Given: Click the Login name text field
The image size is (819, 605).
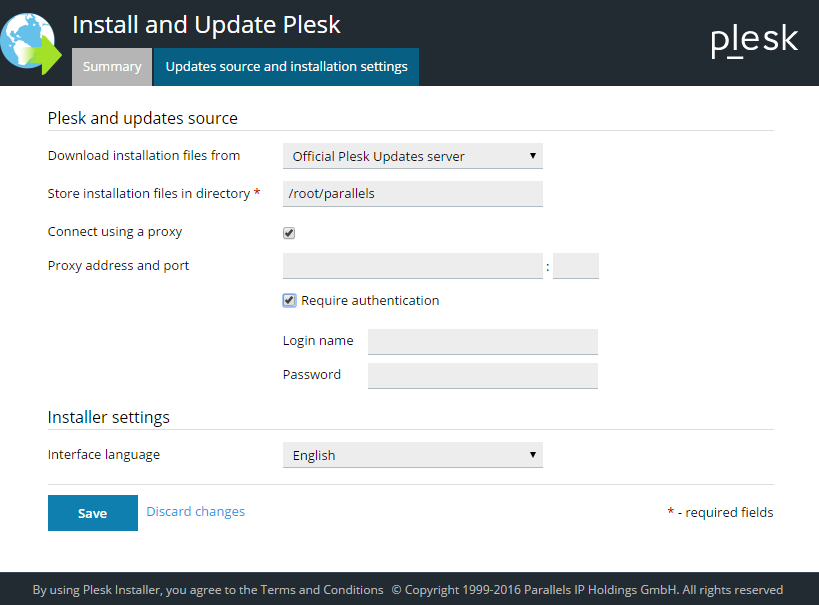Looking at the screenshot, I should 482,342.
